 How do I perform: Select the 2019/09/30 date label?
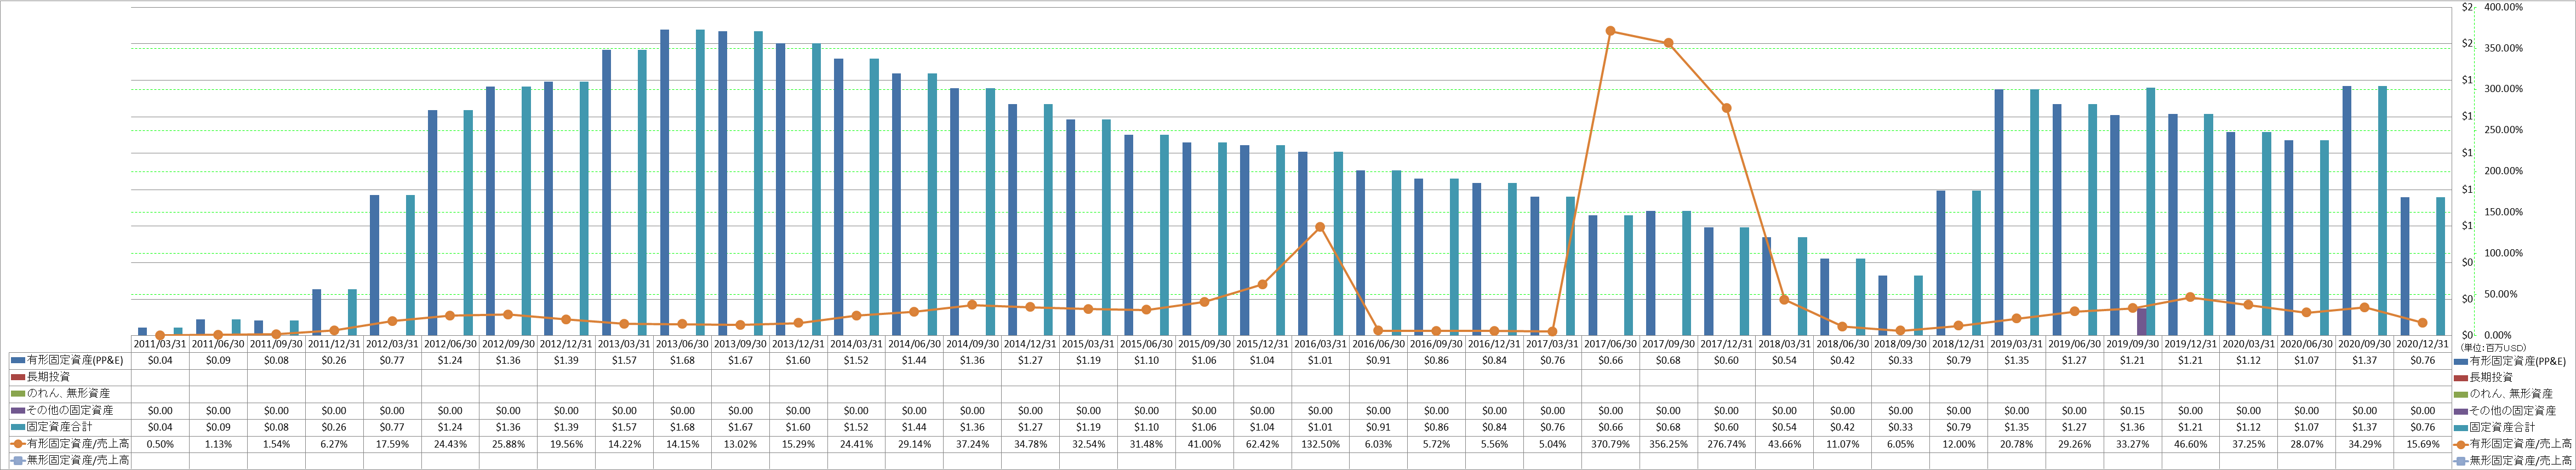(x=2132, y=343)
